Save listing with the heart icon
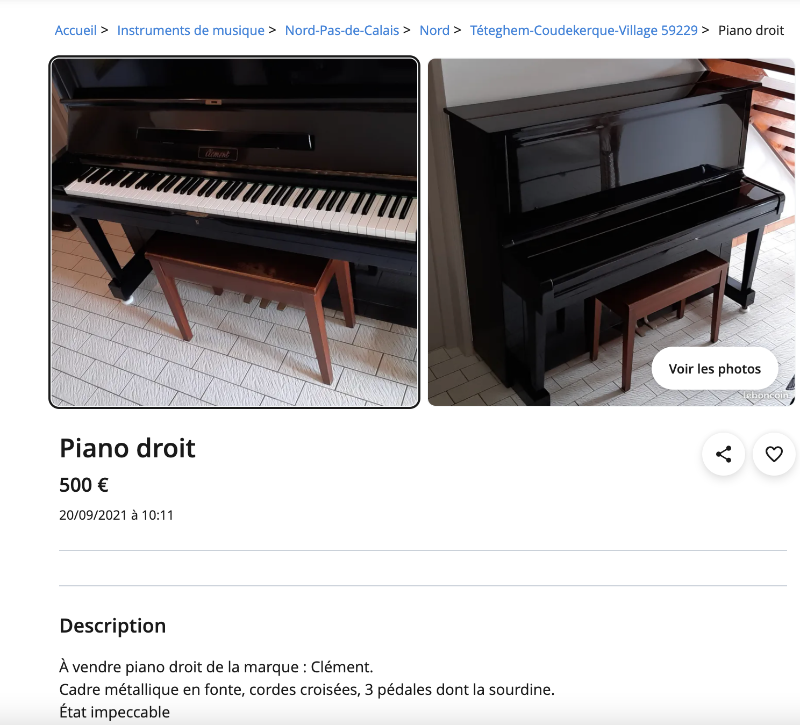The width and height of the screenshot is (800, 725). [x=774, y=454]
